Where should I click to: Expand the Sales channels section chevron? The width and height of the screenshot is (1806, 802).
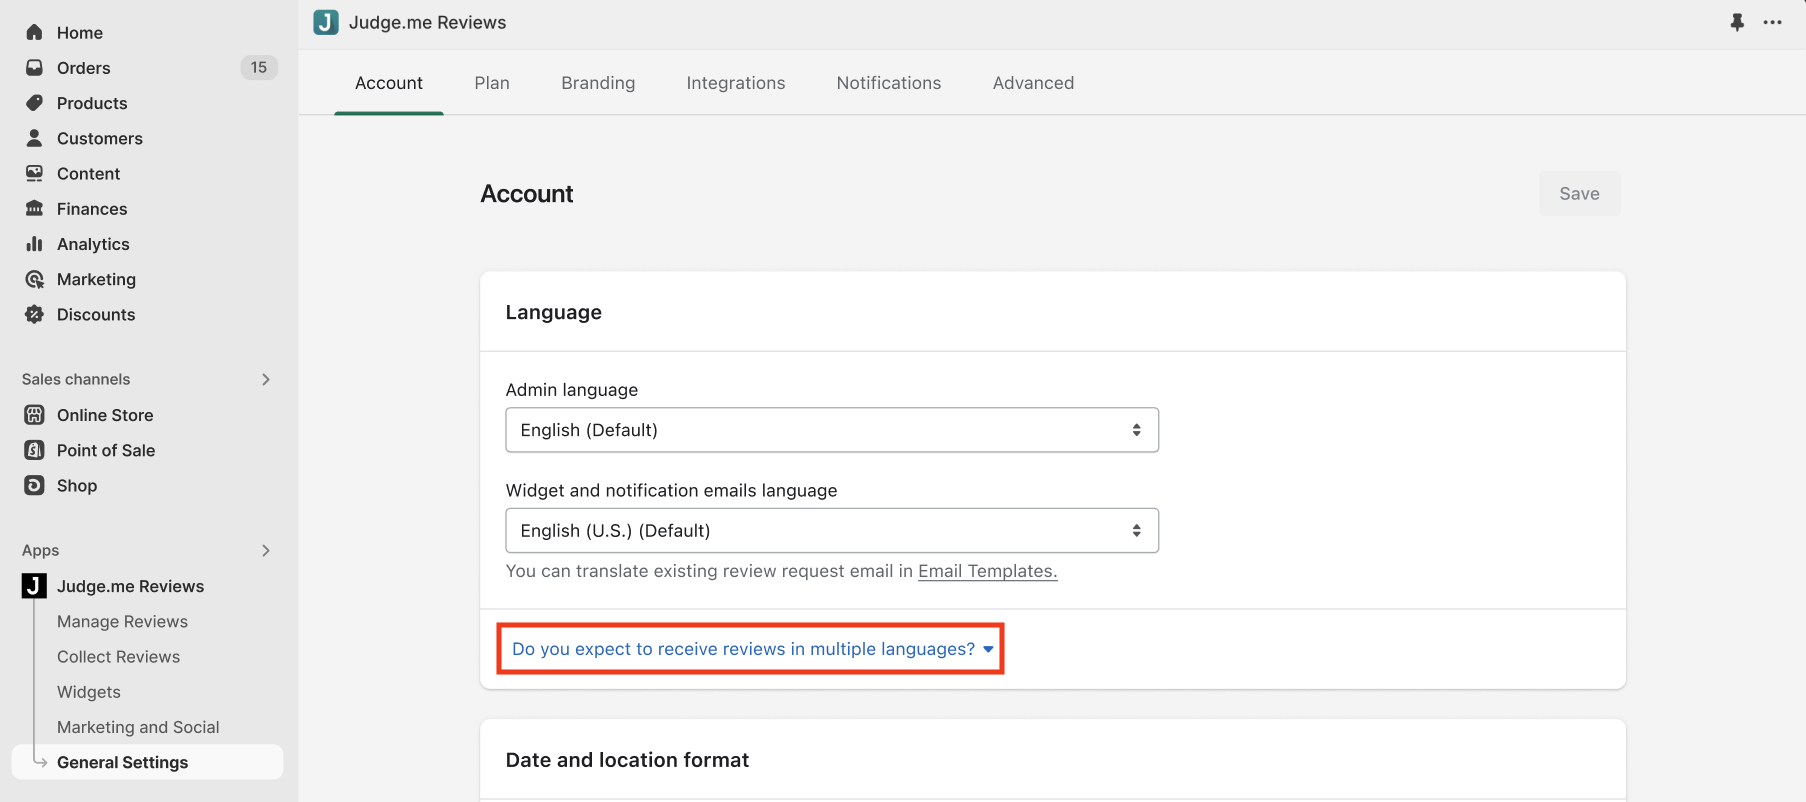(x=266, y=379)
